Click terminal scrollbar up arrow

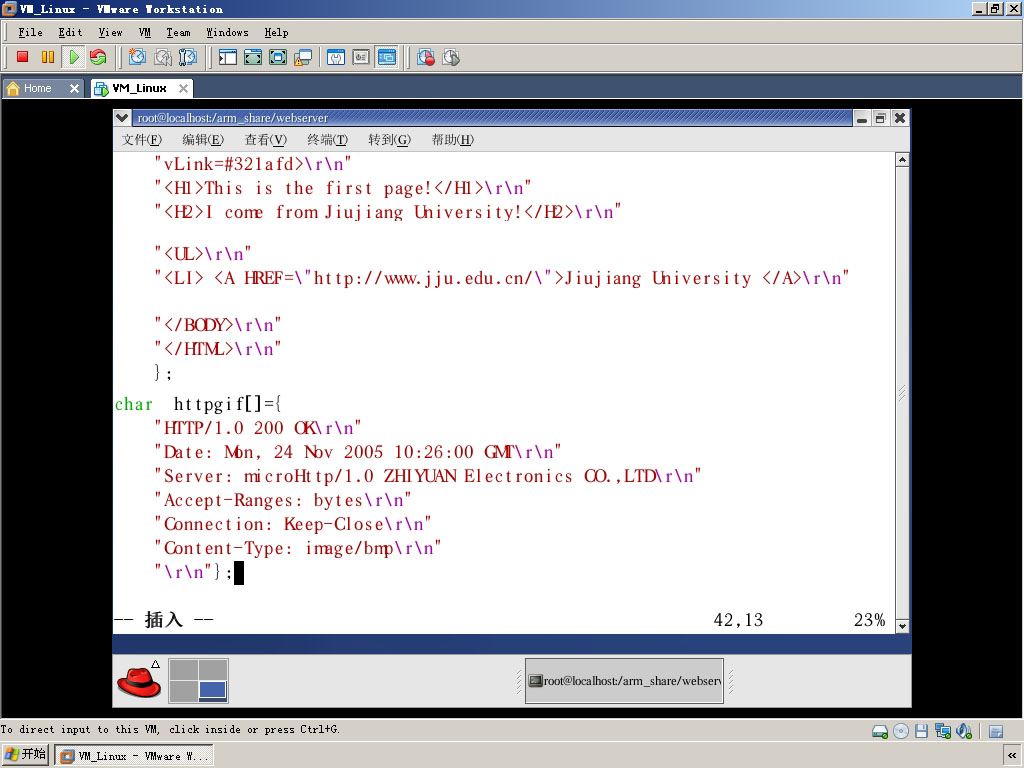tap(902, 160)
